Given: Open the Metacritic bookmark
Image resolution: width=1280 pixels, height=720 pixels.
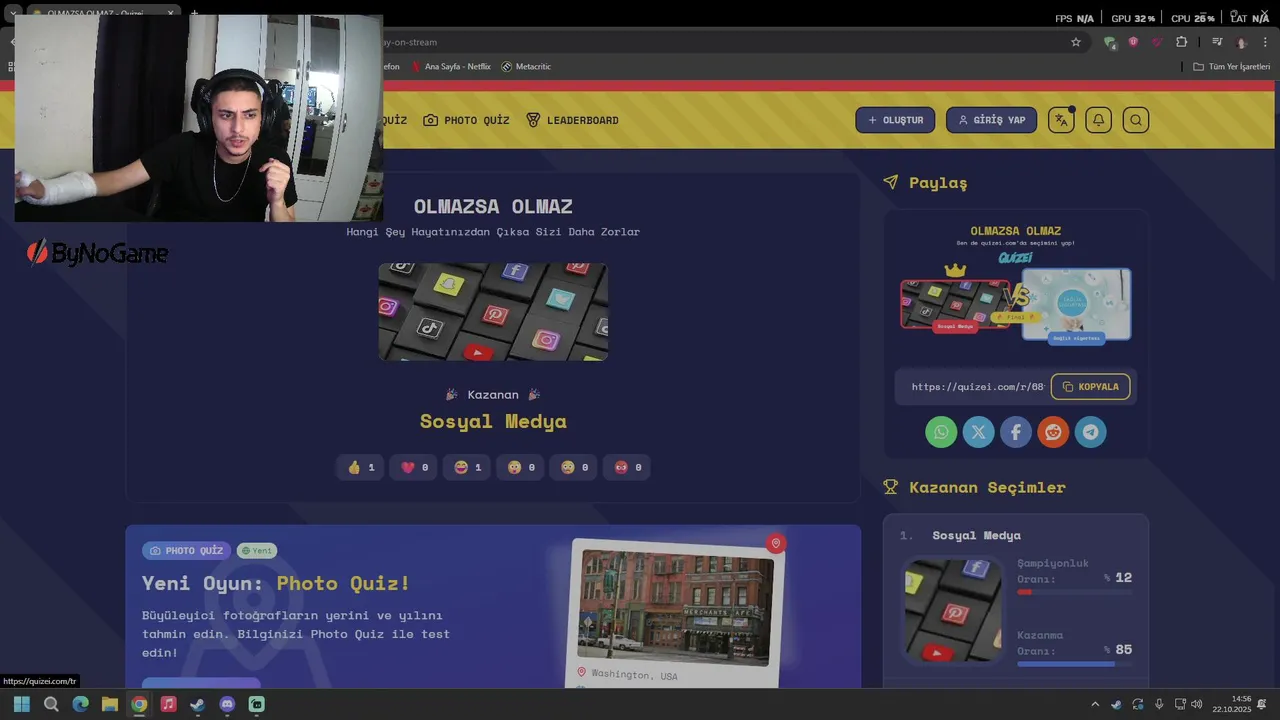Looking at the screenshot, I should click(x=526, y=66).
